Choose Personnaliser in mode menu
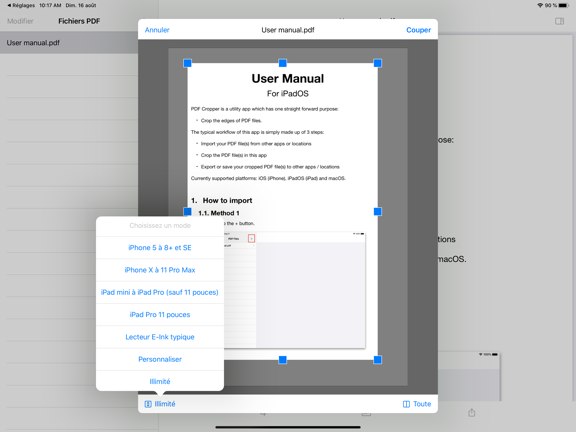576x432 pixels. coord(160,359)
